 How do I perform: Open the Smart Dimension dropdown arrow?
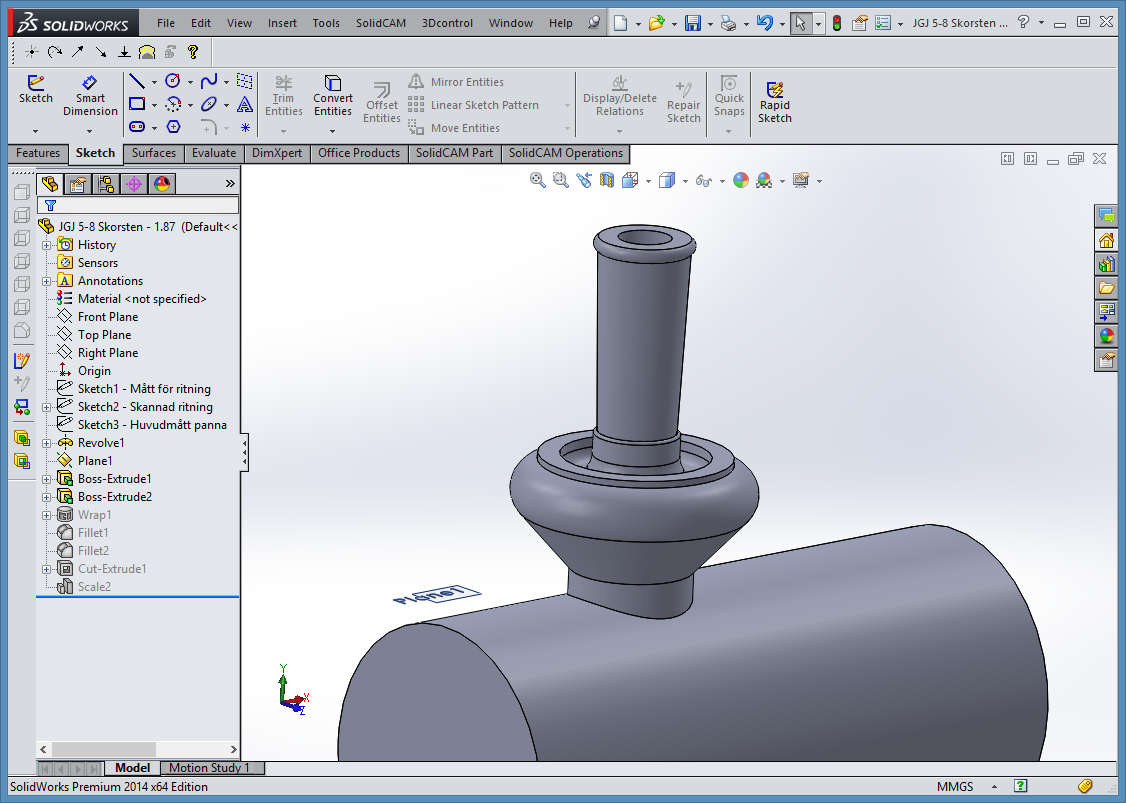[x=90, y=131]
